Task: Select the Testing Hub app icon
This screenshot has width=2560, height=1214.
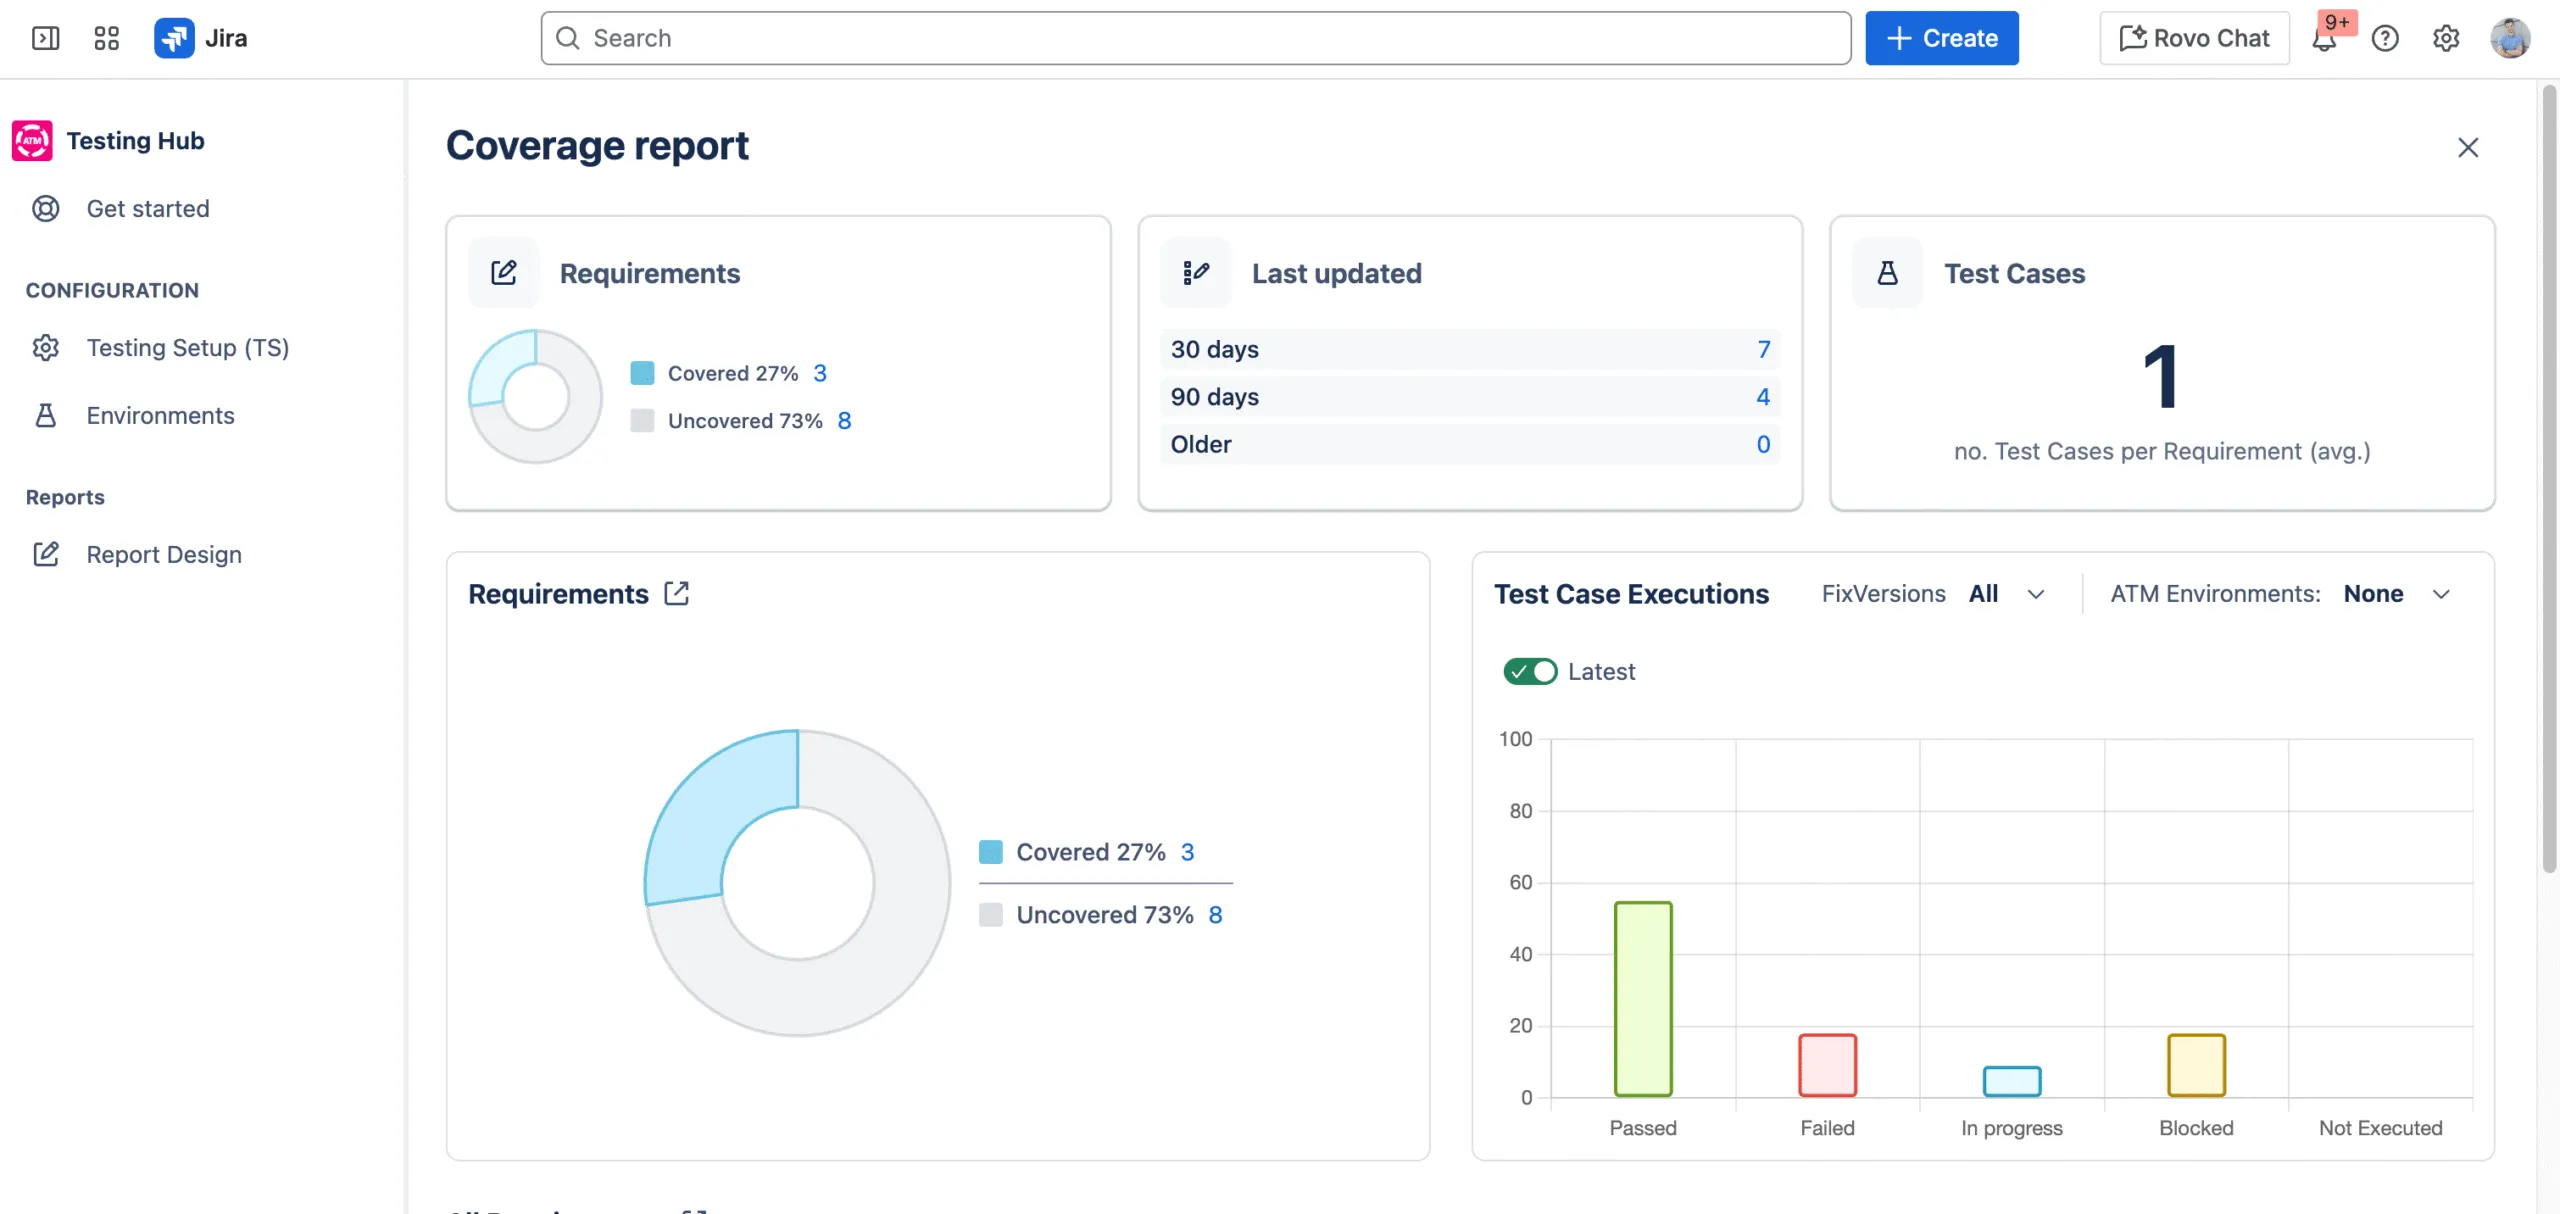Action: (x=31, y=140)
